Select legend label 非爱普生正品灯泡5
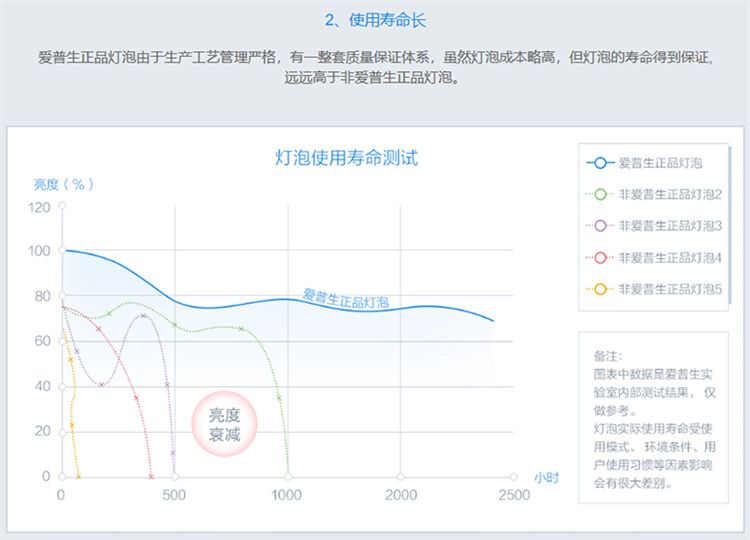This screenshot has height=540, width=750. 670,289
